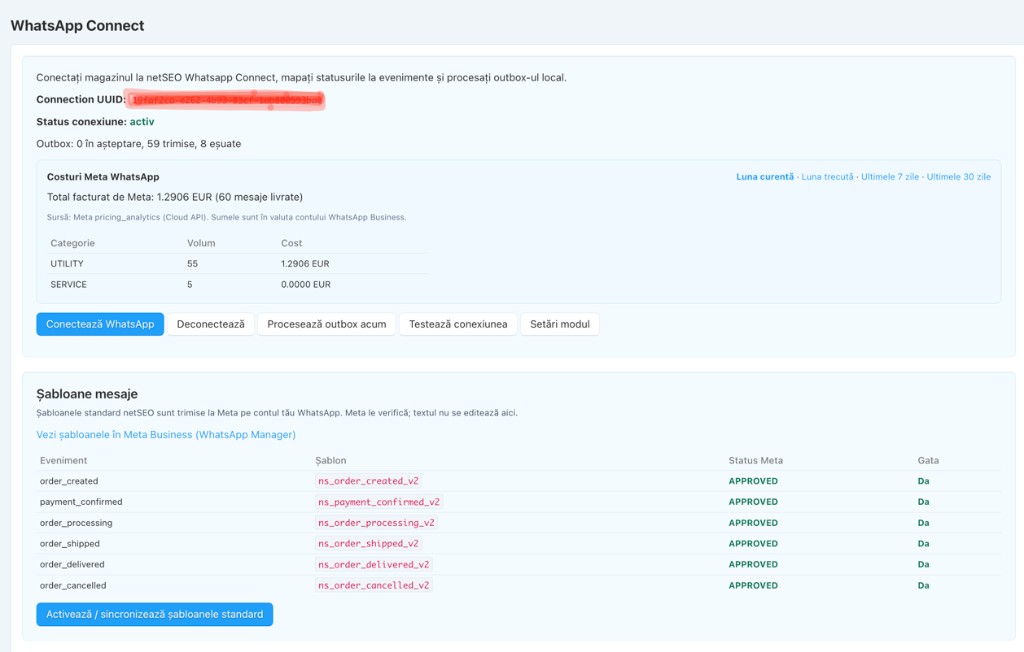Image resolution: width=1024 pixels, height=652 pixels.
Task: Click the Total facturat de Meta line
Action: pyautogui.click(x=174, y=197)
